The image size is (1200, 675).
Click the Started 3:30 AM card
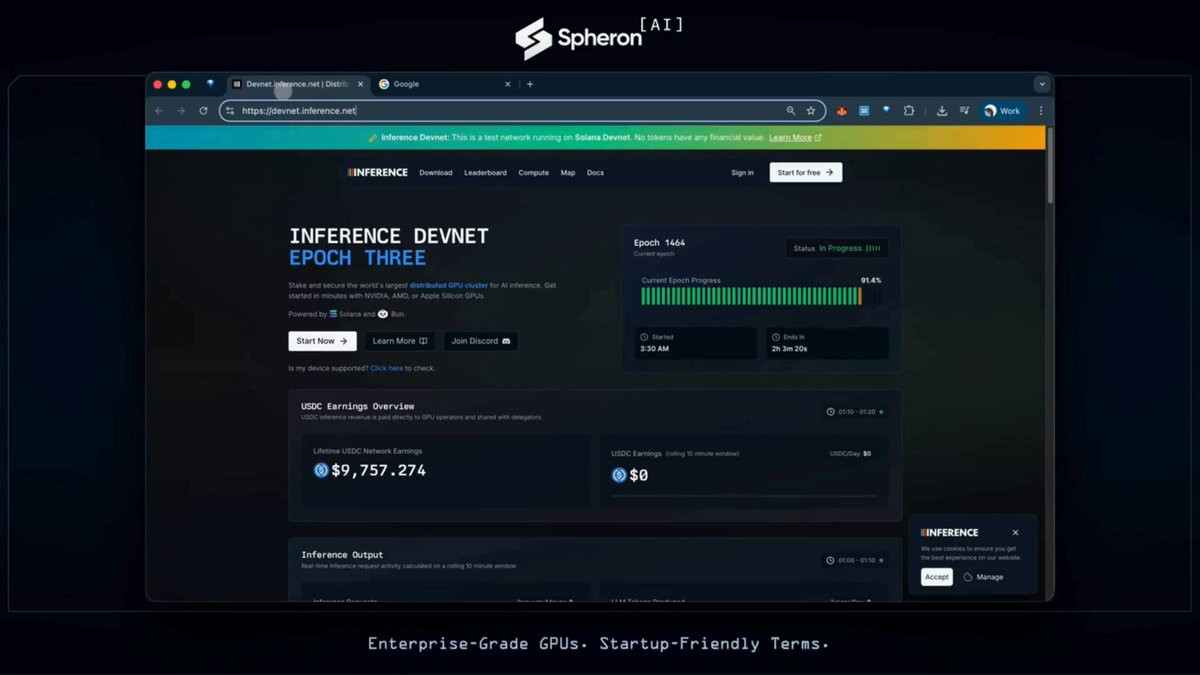[696, 343]
